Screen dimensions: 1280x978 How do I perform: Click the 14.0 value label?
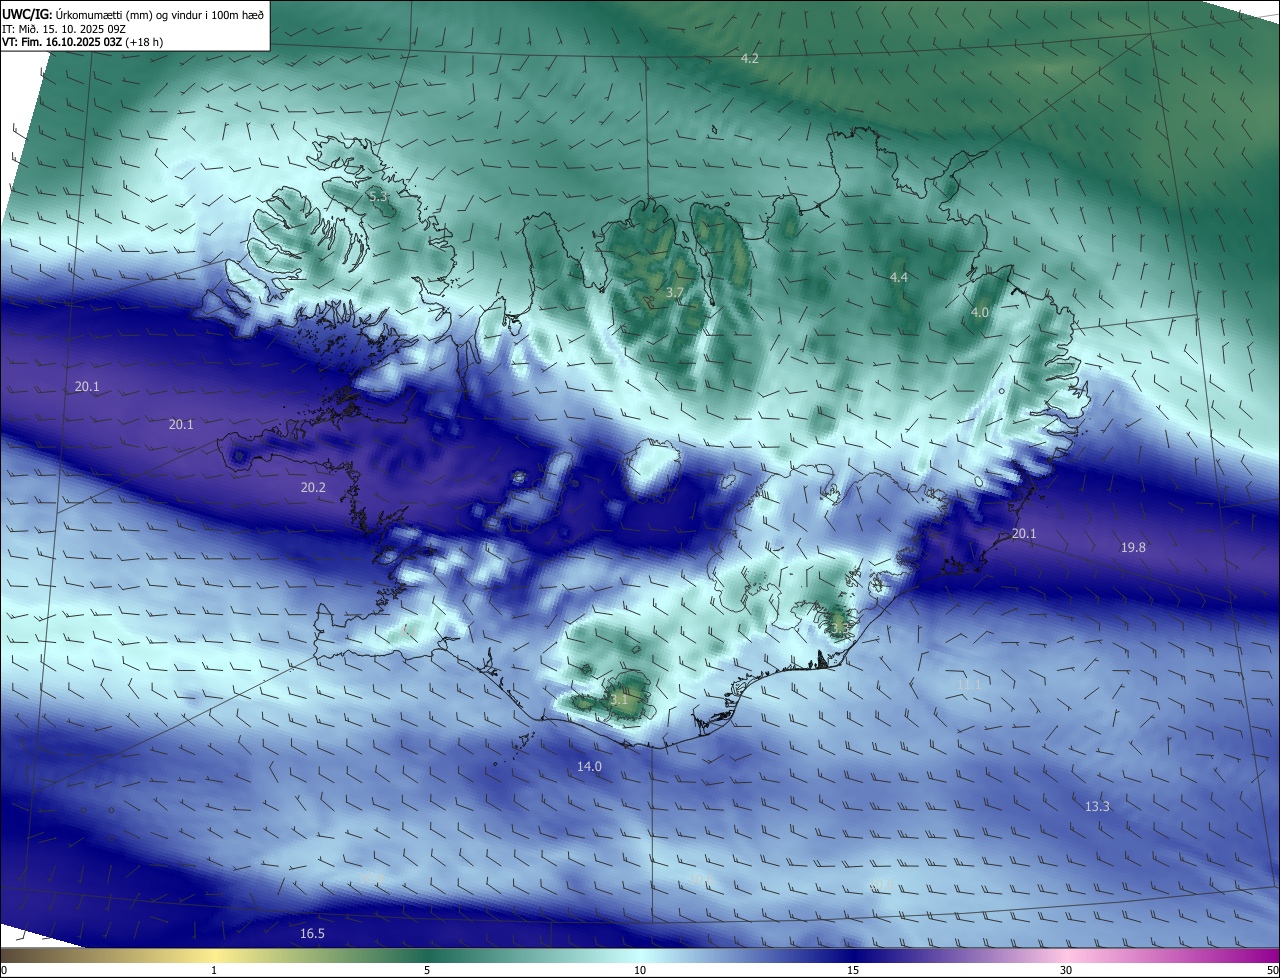(589, 767)
